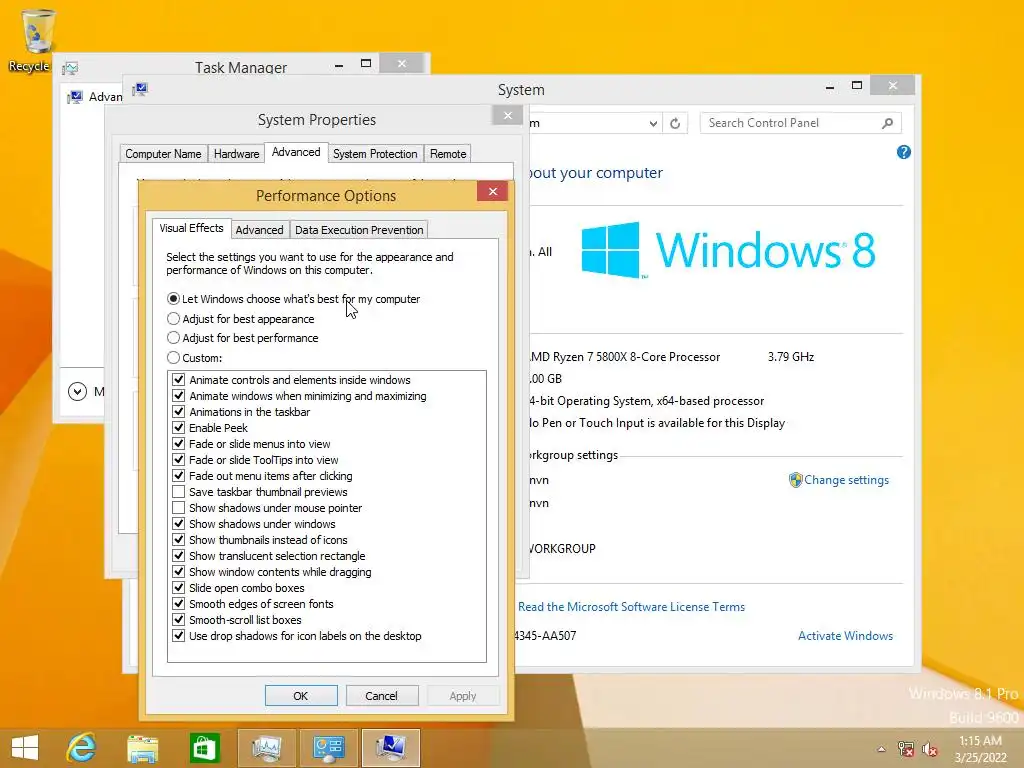Viewport: 1024px width, 768px height.
Task: Click the Advanced computer icon in Task Manager
Action: click(75, 97)
